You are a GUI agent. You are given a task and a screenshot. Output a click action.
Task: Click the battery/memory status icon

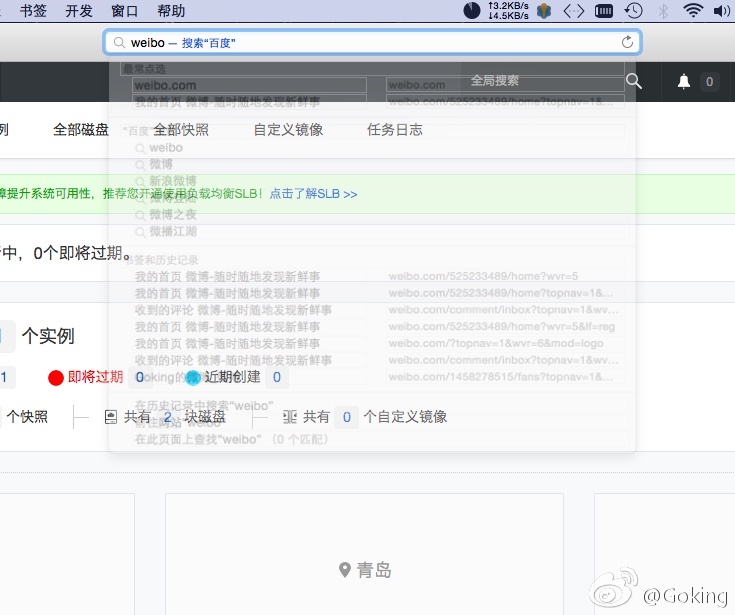(604, 10)
